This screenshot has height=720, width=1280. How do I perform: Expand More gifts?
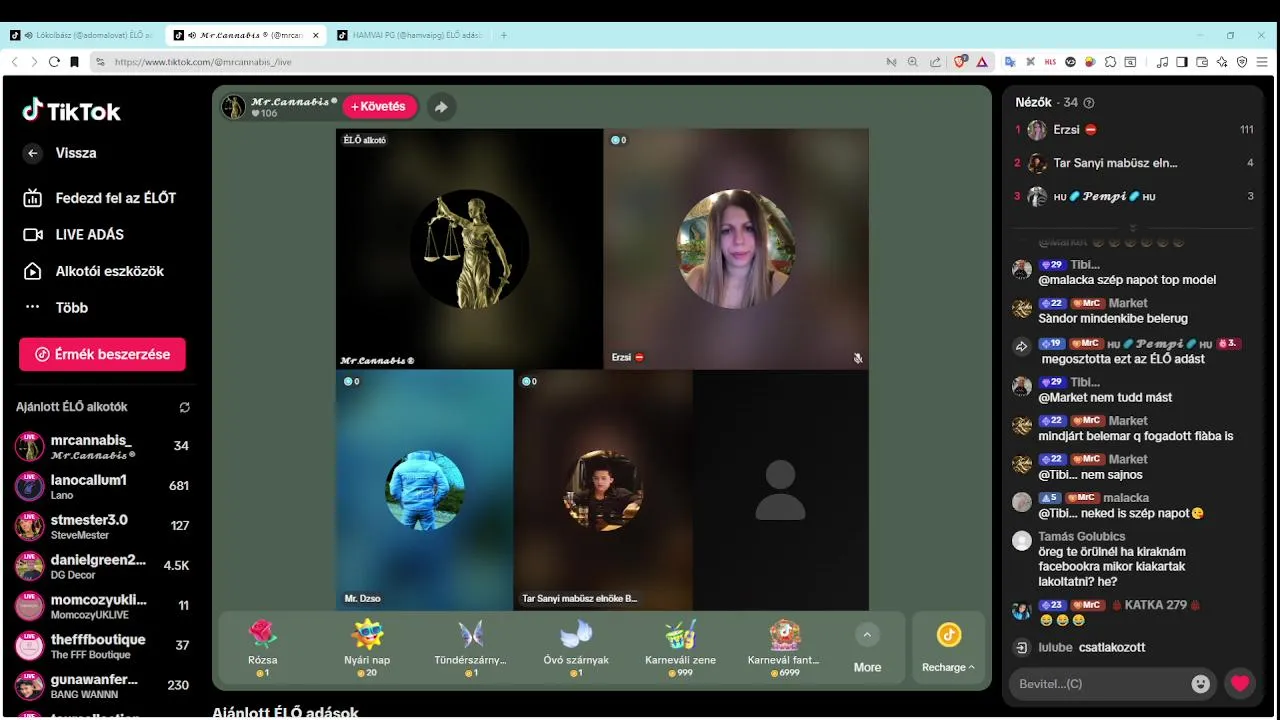867,648
